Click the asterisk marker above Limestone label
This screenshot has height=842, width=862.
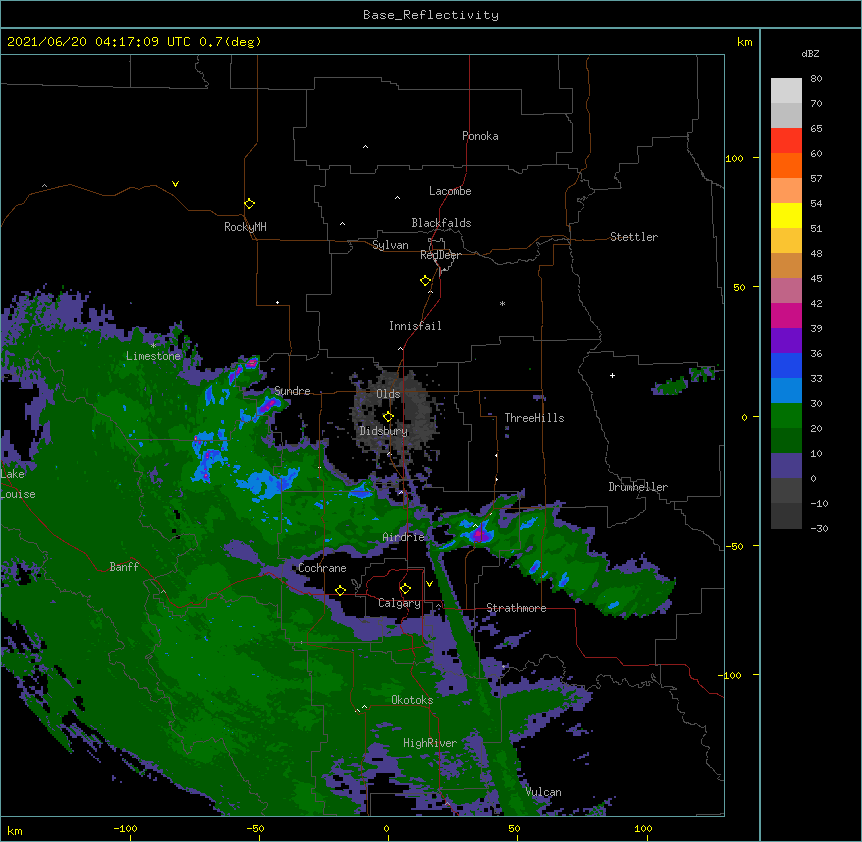[x=153, y=346]
